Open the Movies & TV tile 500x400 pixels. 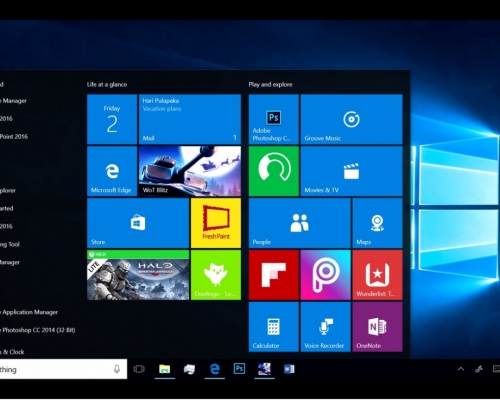coord(351,171)
